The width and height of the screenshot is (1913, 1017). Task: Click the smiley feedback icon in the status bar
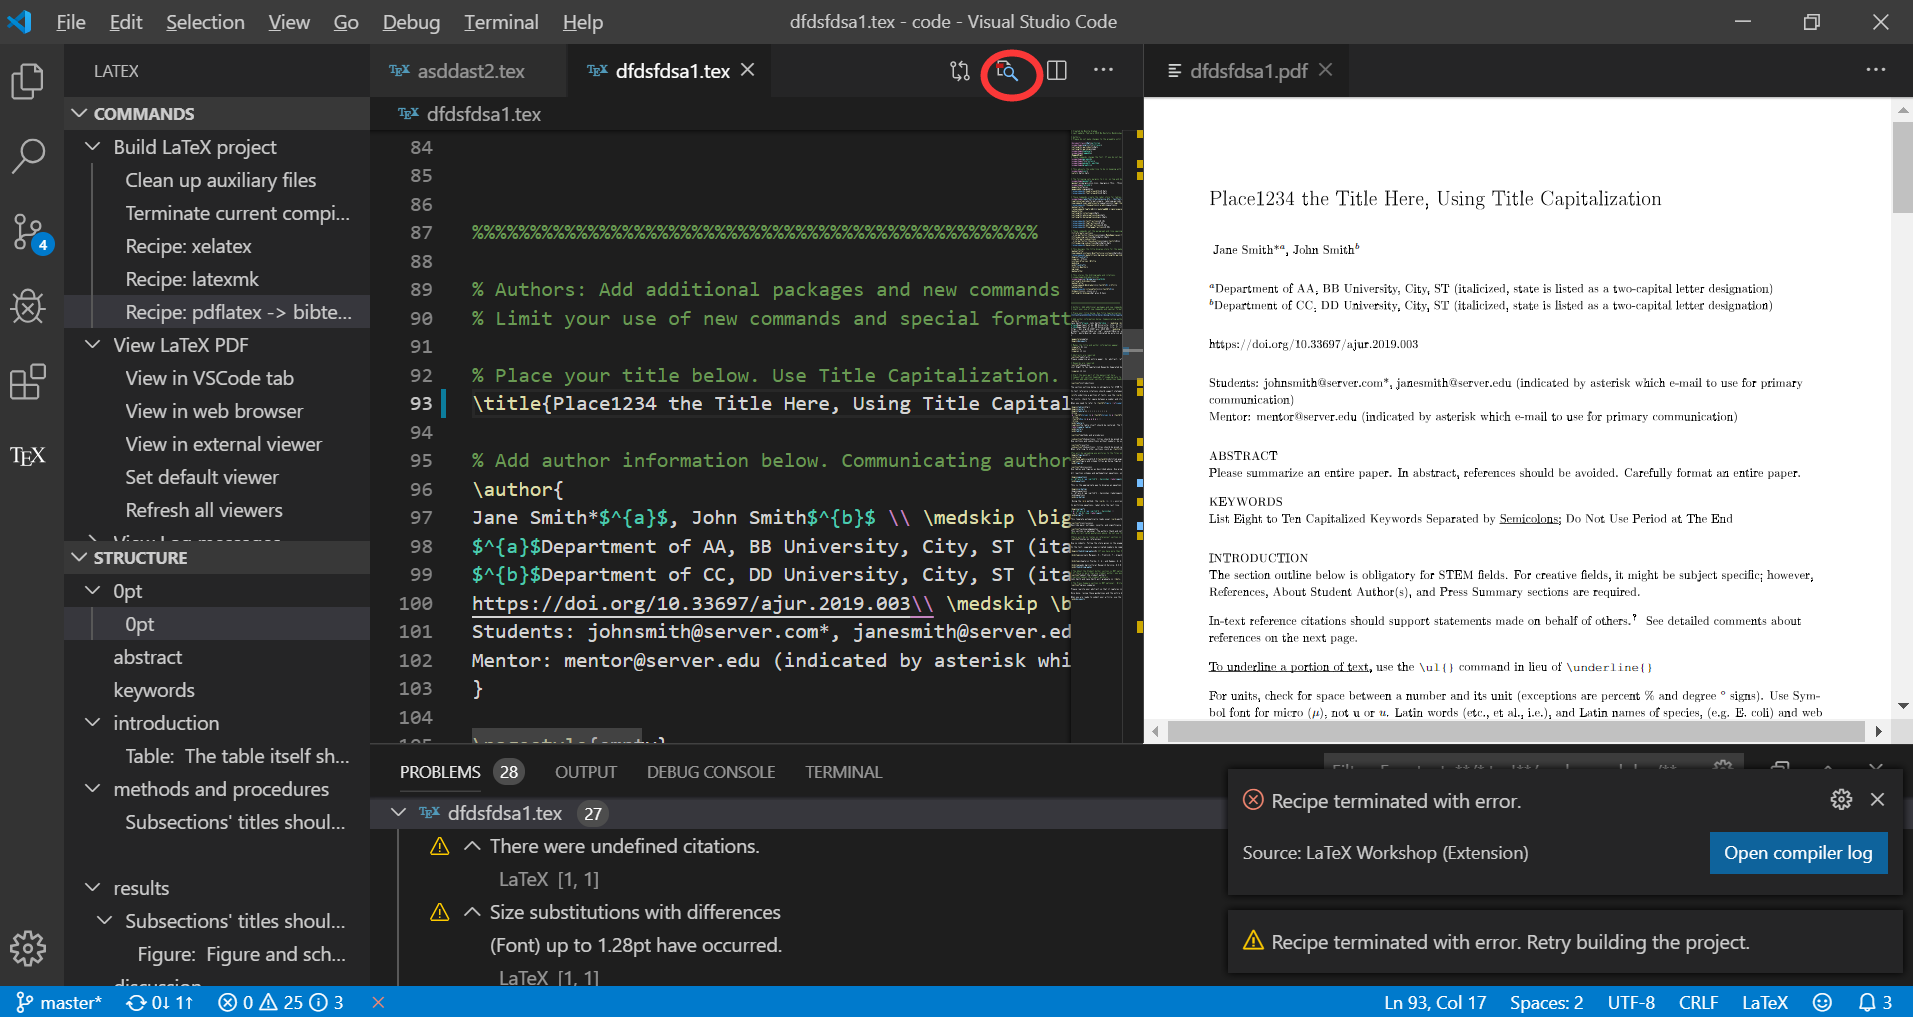tap(1820, 1002)
